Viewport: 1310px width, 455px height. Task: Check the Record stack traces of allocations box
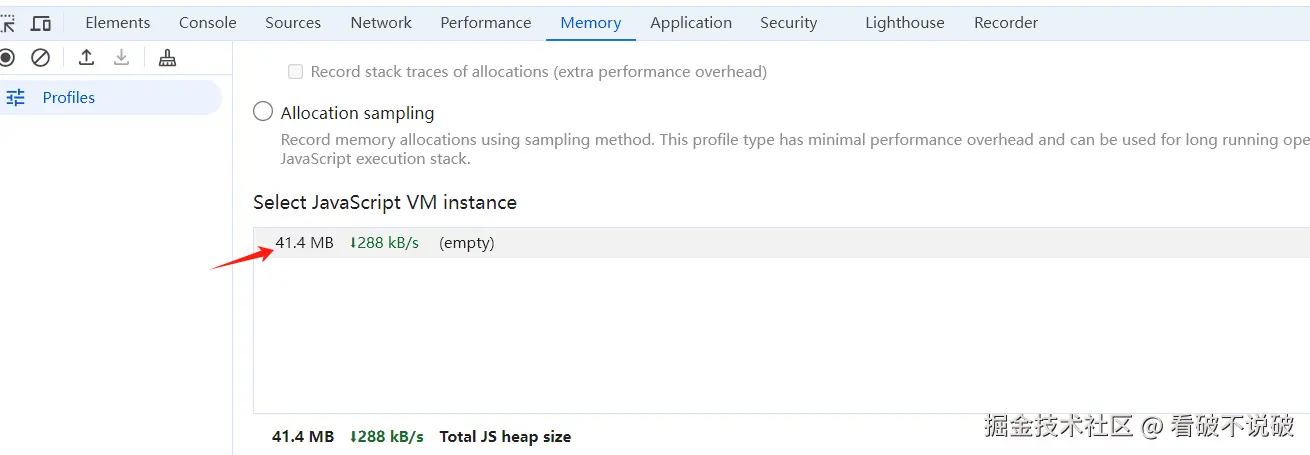295,72
